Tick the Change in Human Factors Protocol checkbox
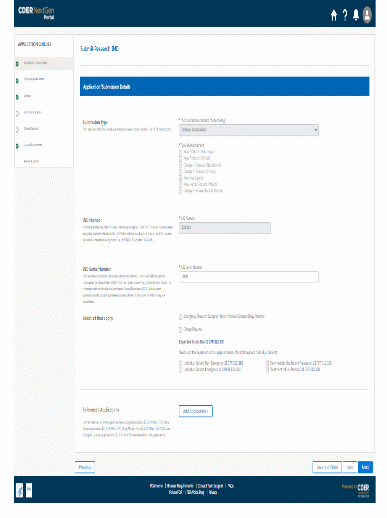This screenshot has width=387, height=518. [x=180, y=191]
